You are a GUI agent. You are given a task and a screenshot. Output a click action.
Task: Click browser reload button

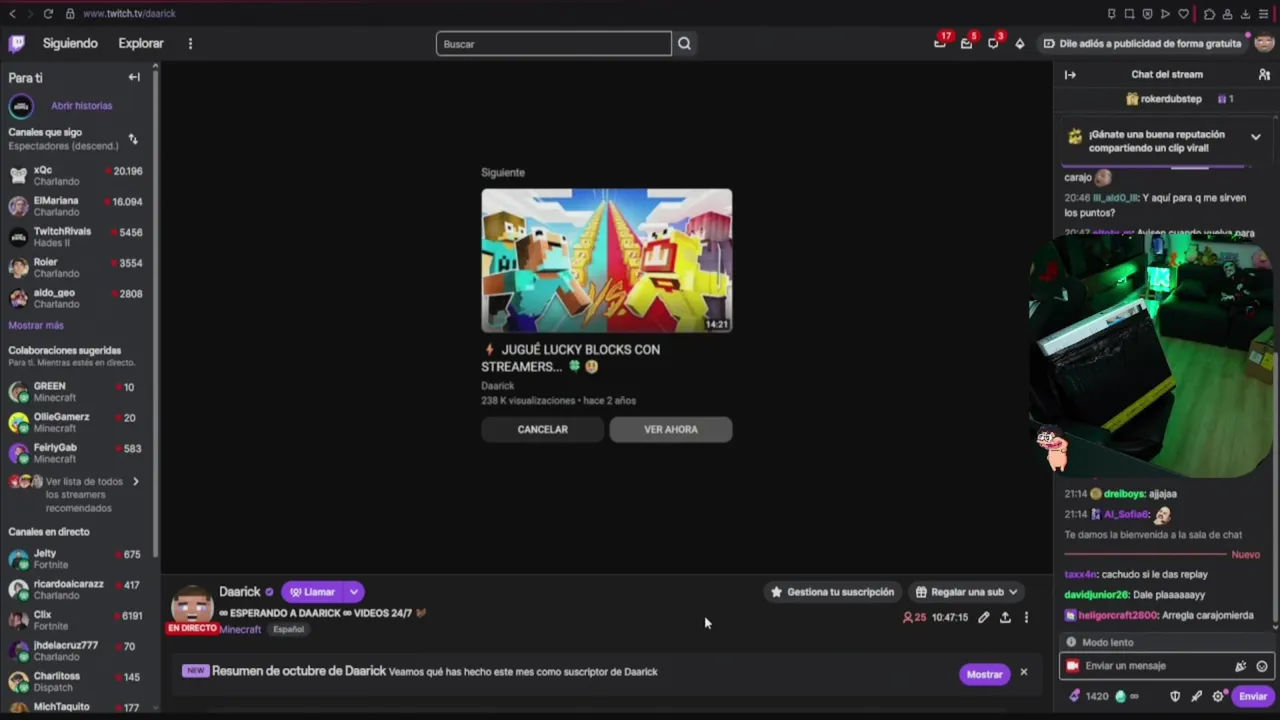[x=48, y=14]
